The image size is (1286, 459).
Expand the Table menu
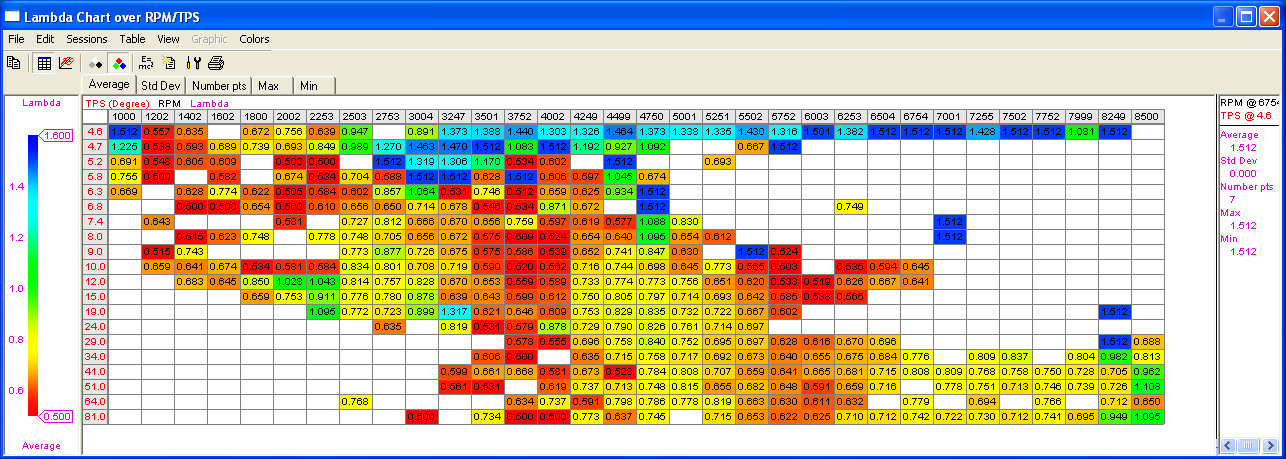click(x=132, y=39)
